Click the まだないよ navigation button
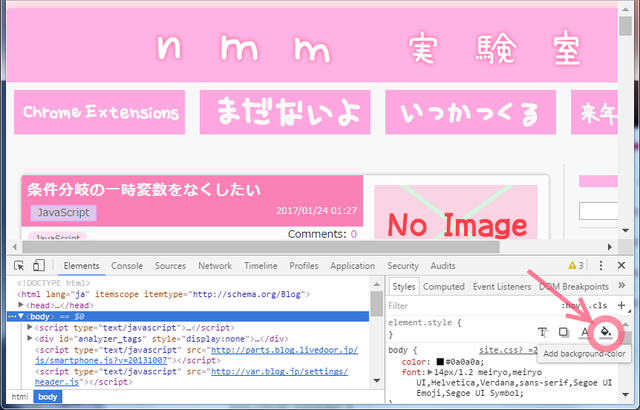This screenshot has height=410, width=640. point(285,112)
